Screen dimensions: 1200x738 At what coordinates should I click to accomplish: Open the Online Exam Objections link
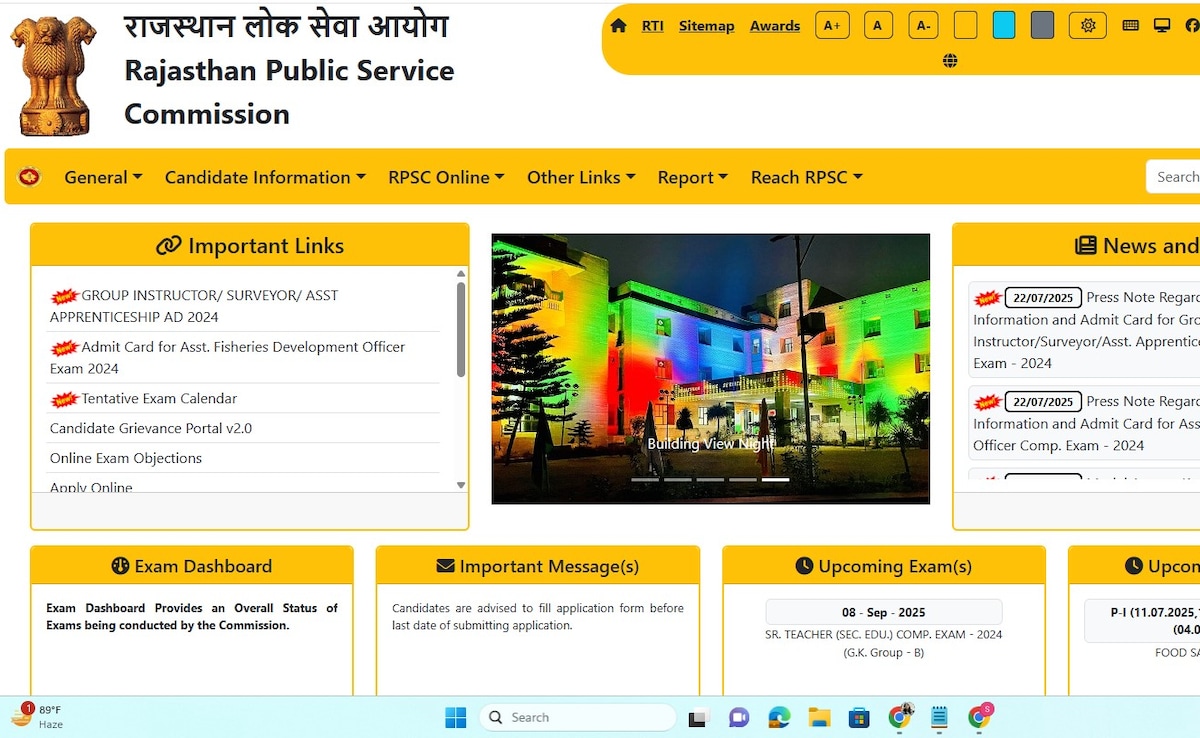[126, 458]
